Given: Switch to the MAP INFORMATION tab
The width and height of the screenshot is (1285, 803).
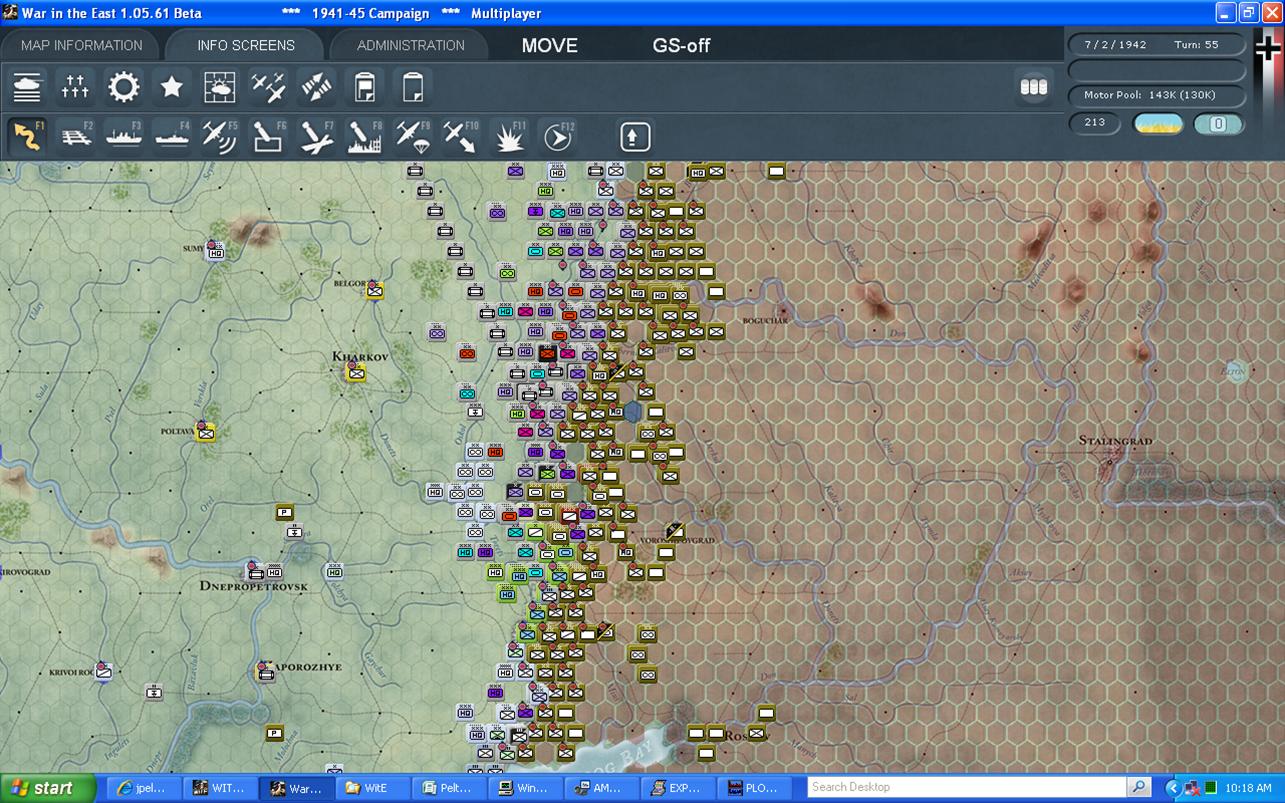Looking at the screenshot, I should click(82, 45).
